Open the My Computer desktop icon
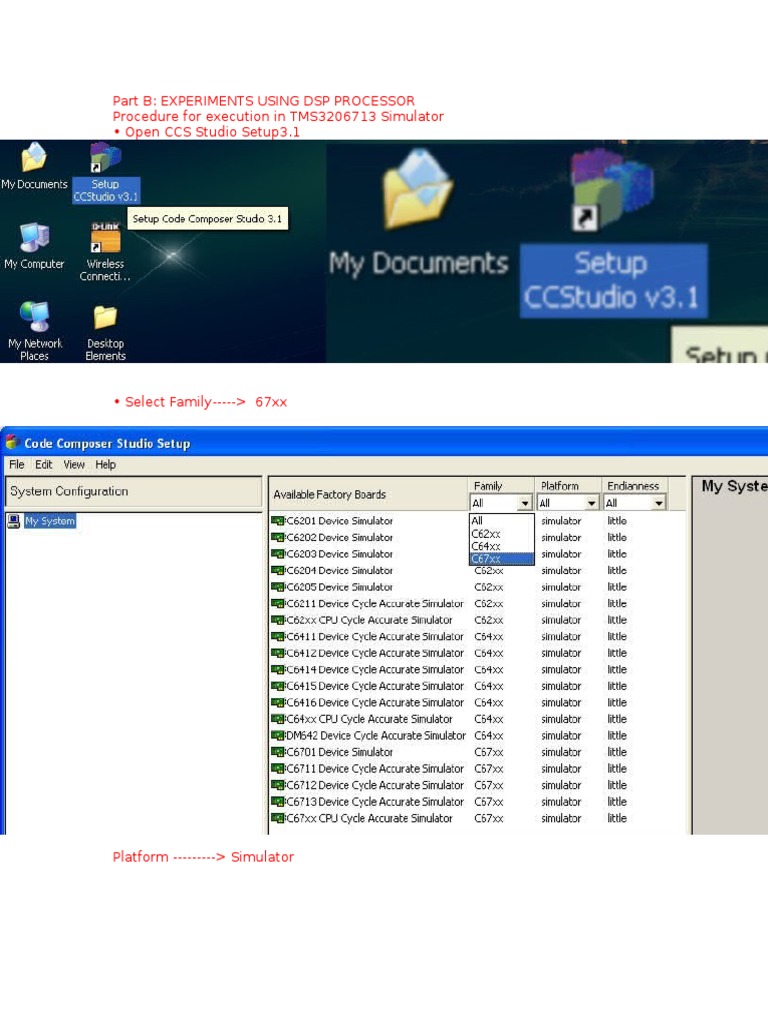 point(34,240)
